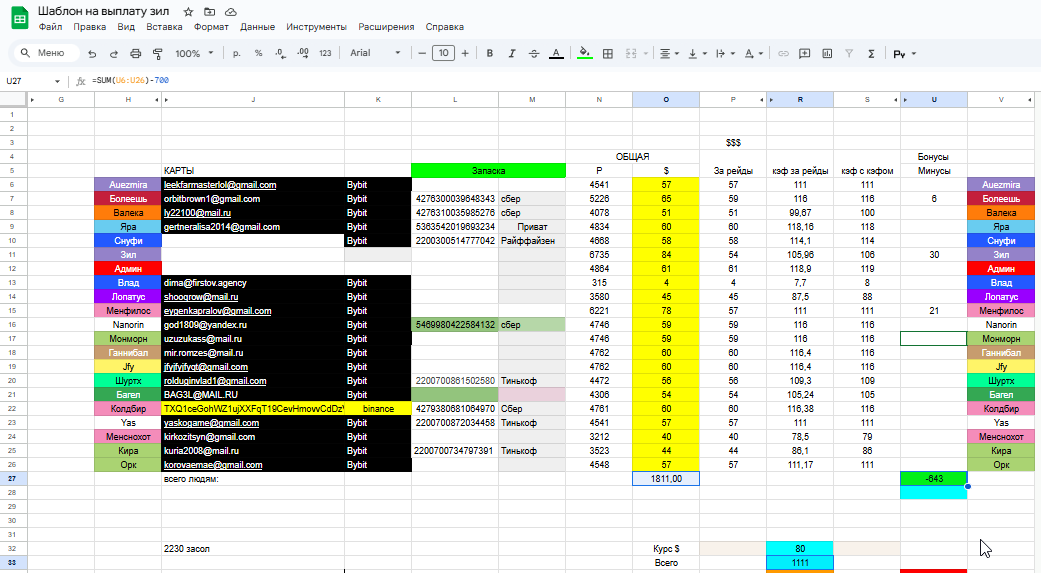Print the spreadsheet with the printer icon
The height and width of the screenshot is (573, 1041).
pos(135,53)
